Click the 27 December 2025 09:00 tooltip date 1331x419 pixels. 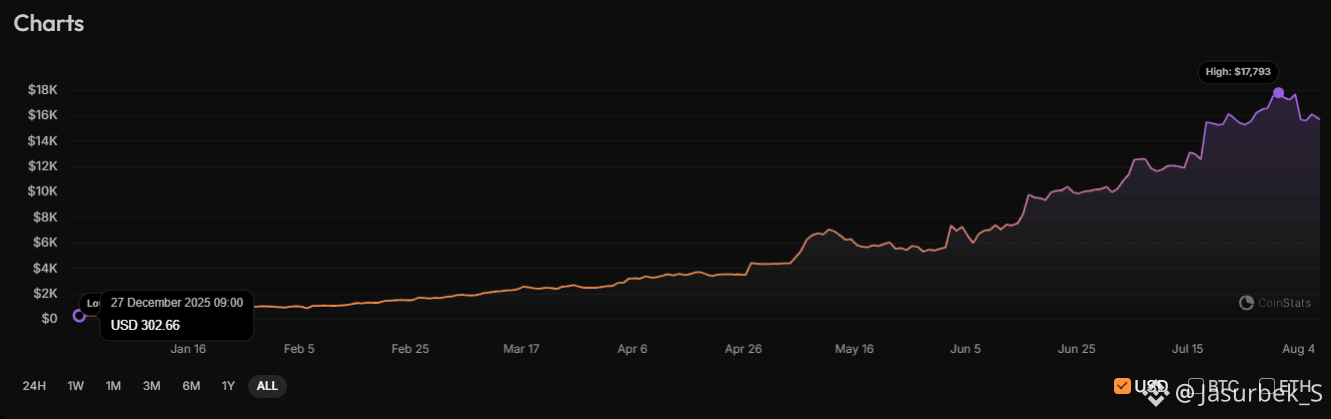click(x=177, y=303)
